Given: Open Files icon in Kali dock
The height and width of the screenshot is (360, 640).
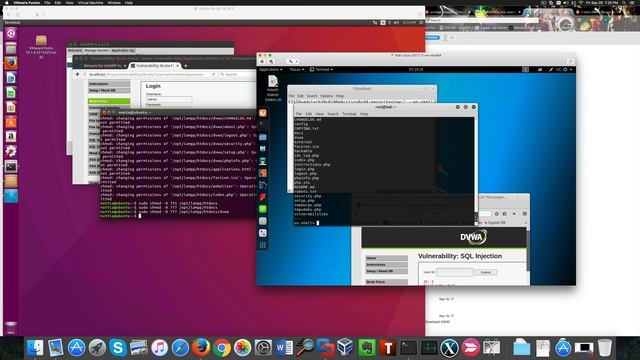Looking at the screenshot, I should tap(263, 137).
